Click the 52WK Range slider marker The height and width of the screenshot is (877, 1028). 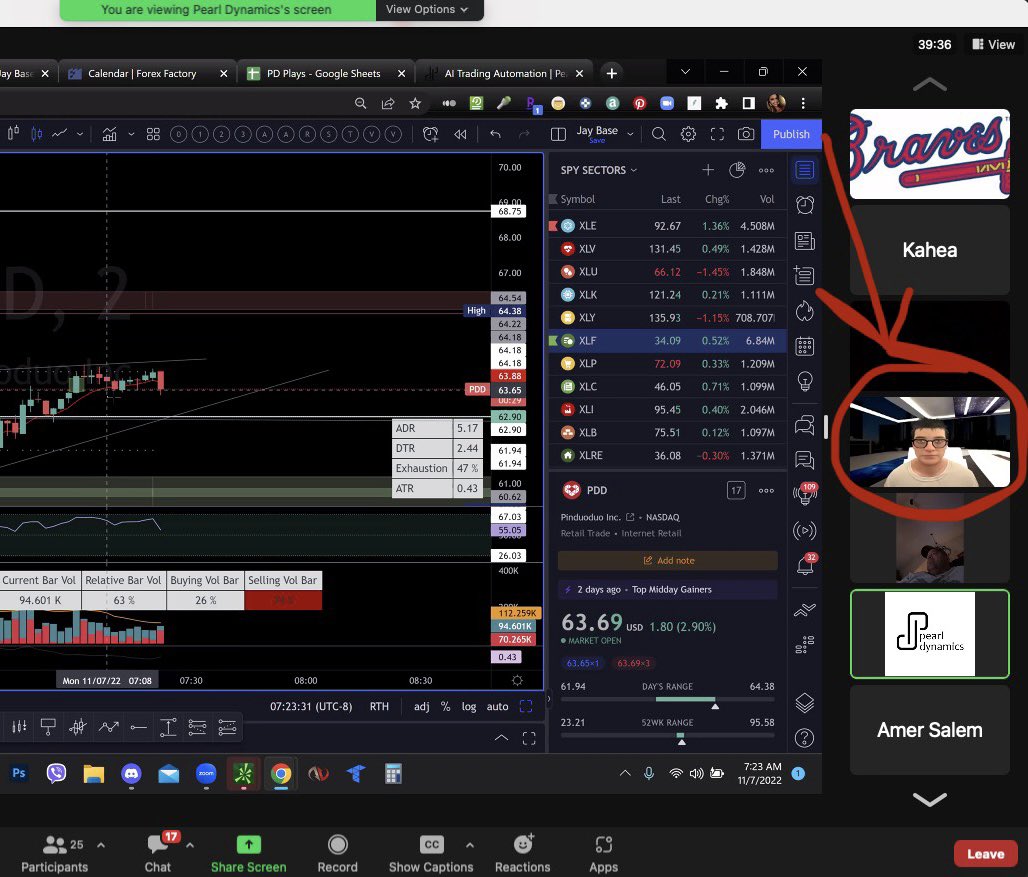(681, 741)
